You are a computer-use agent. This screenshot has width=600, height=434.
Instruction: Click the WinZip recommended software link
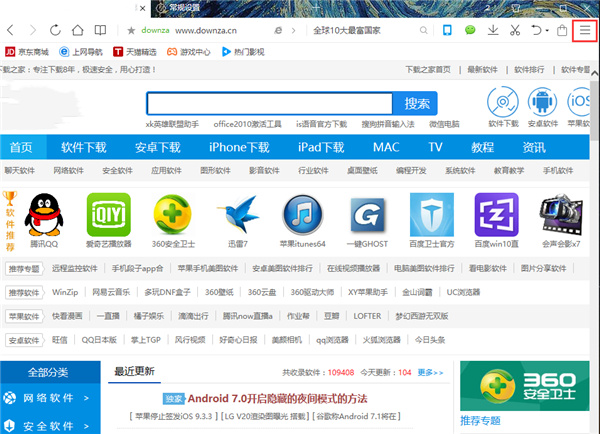(x=65, y=292)
